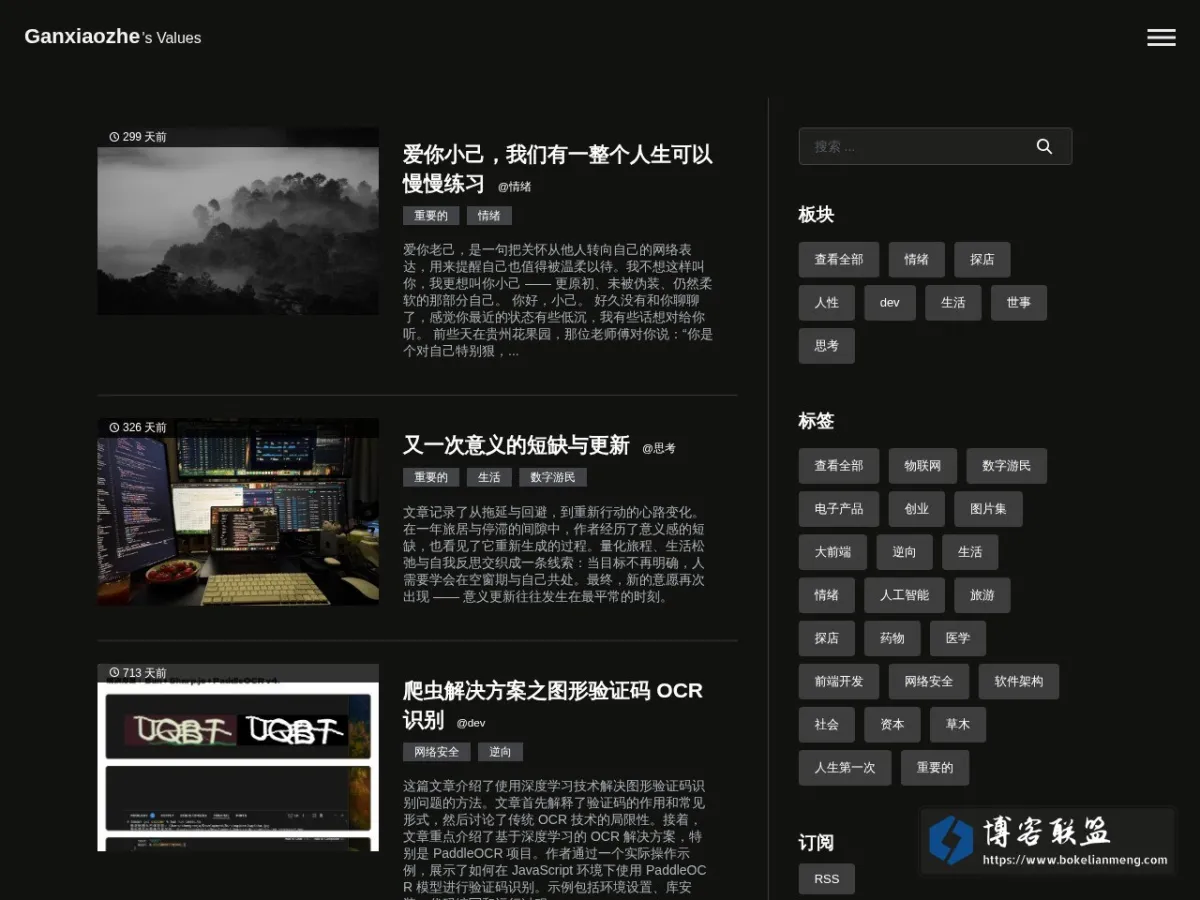This screenshot has height=900, width=1200.
Task: Open the misty mountain article thumbnail
Action: coord(238,221)
